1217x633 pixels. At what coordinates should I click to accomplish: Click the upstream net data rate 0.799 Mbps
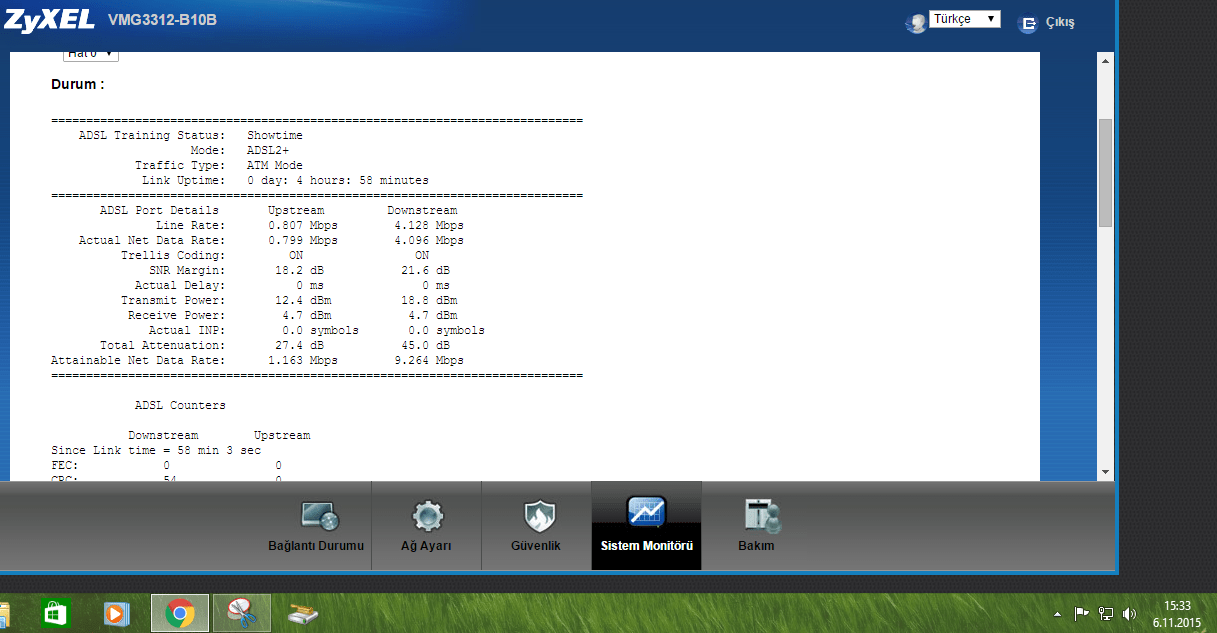pos(303,240)
